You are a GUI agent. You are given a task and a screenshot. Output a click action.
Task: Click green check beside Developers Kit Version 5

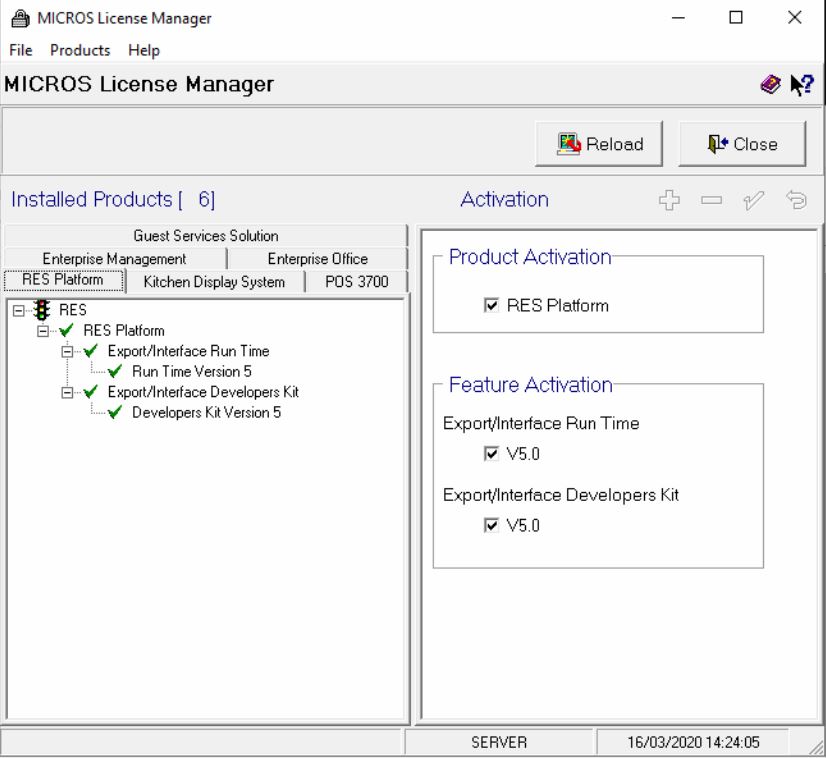point(115,412)
